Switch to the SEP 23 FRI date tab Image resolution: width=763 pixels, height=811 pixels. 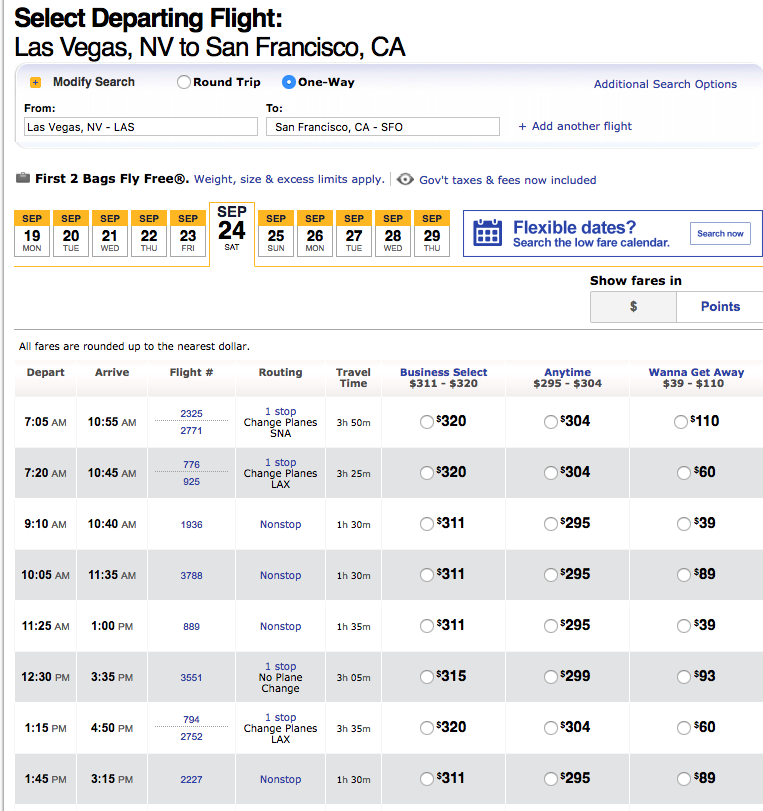click(x=188, y=233)
